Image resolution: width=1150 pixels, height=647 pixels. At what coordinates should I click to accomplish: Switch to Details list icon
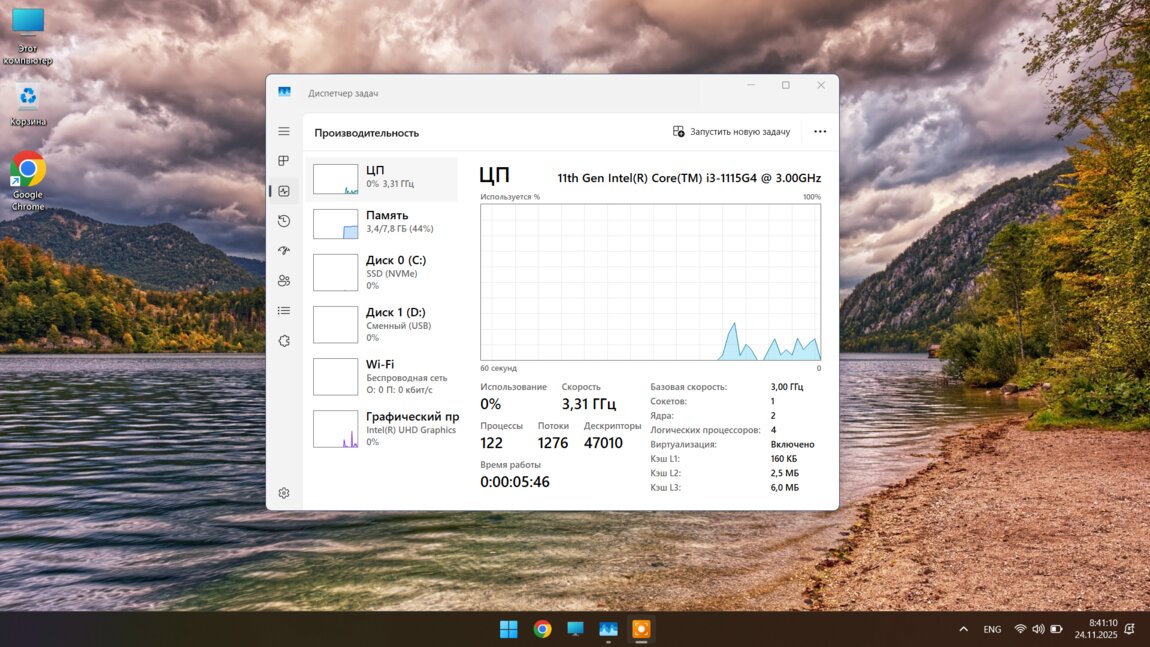(x=284, y=311)
